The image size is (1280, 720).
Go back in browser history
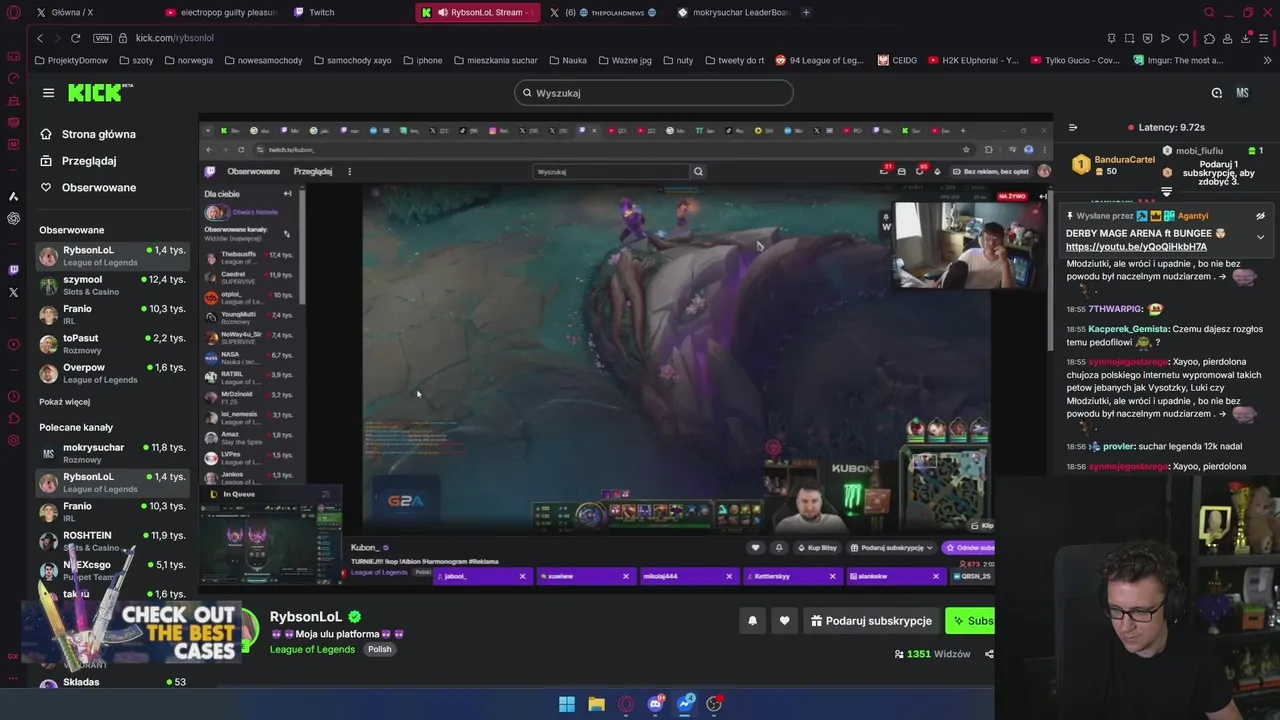click(x=40, y=38)
